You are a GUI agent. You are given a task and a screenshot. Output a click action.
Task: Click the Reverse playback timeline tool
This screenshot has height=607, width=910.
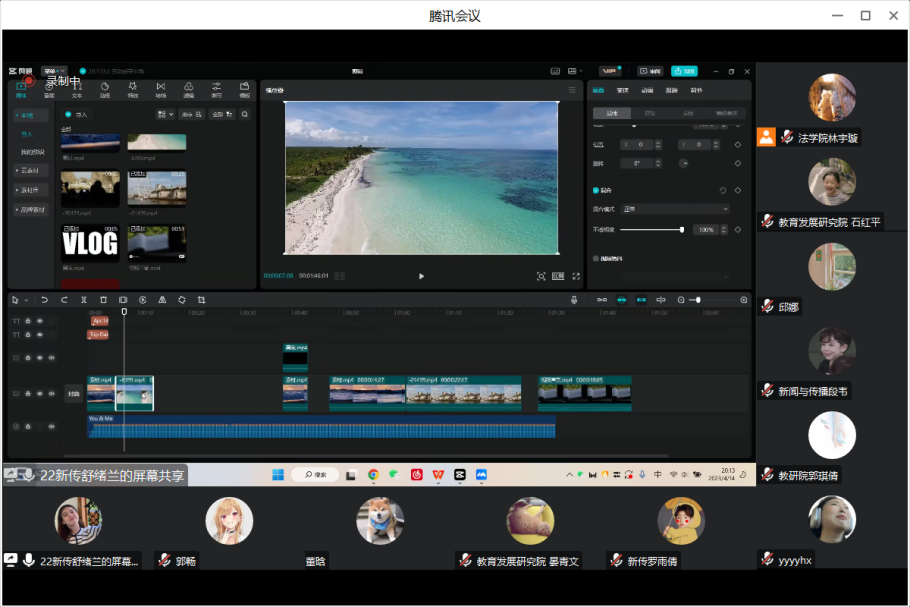(143, 300)
